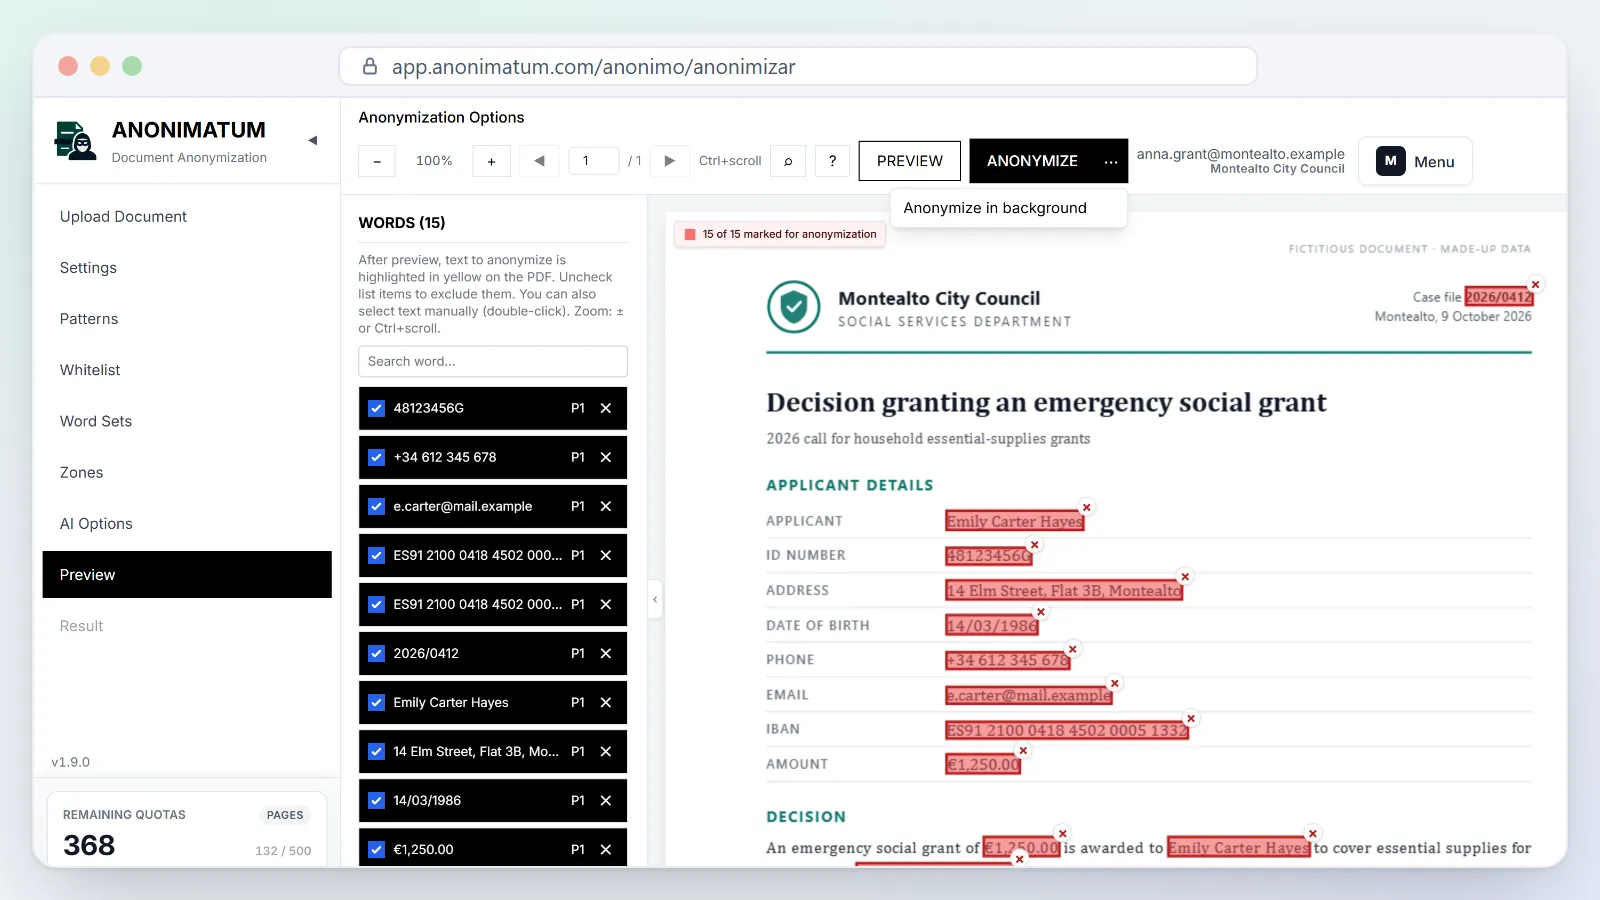The image size is (1600, 900).
Task: Uncheck the 2026/0412 checkbox
Action: click(x=377, y=653)
